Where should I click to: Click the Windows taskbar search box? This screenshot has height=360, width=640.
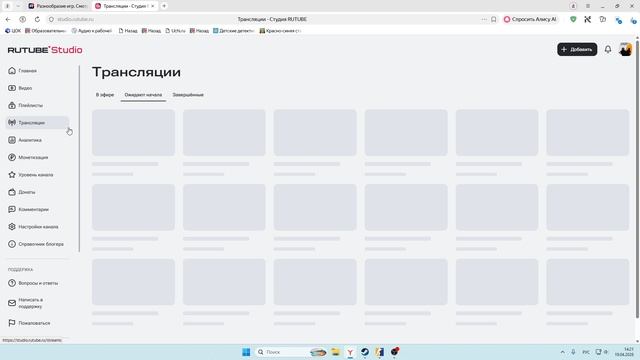[291, 352]
